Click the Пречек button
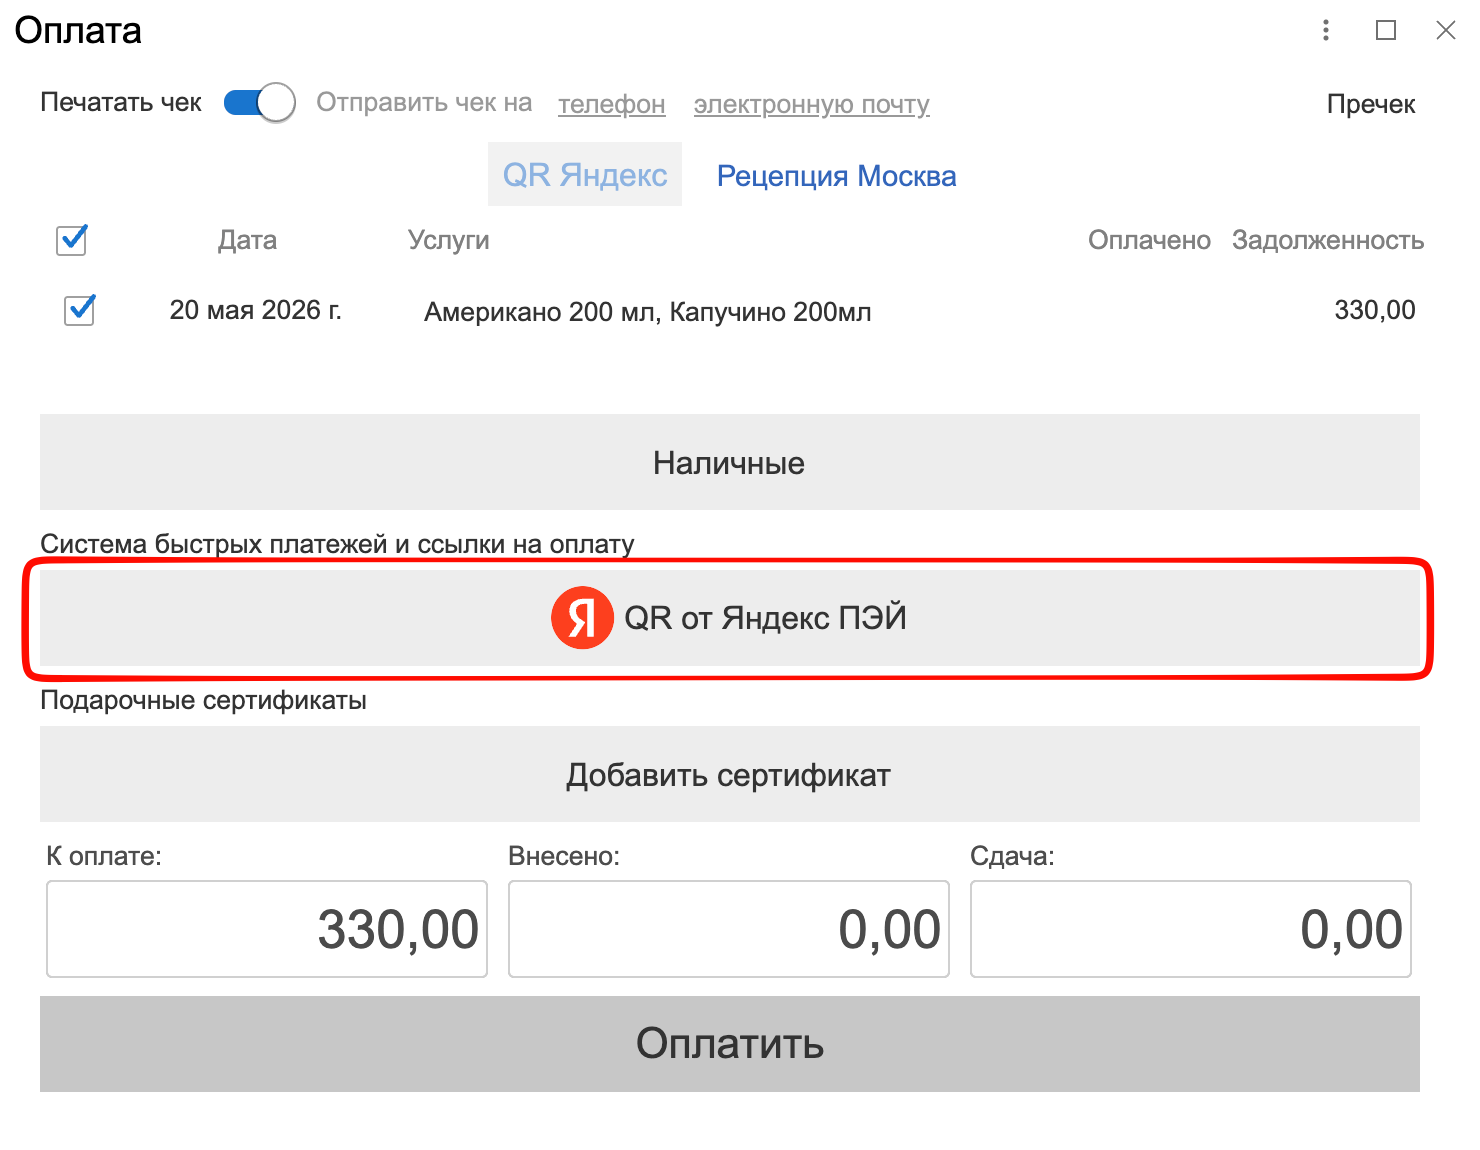1480x1150 pixels. [x=1371, y=104]
